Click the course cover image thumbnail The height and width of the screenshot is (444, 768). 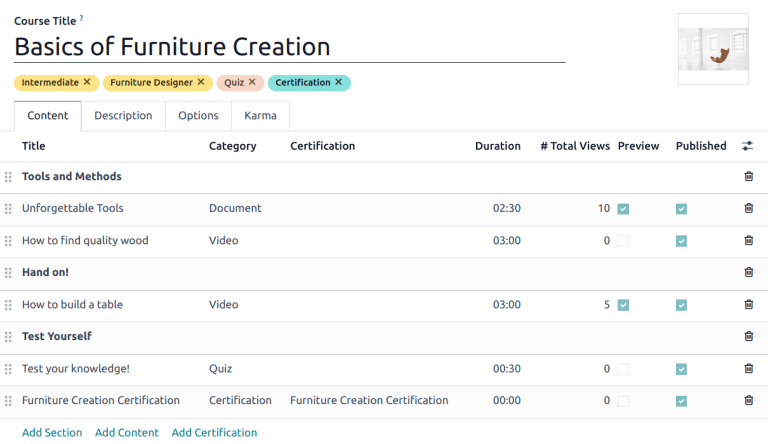(712, 49)
